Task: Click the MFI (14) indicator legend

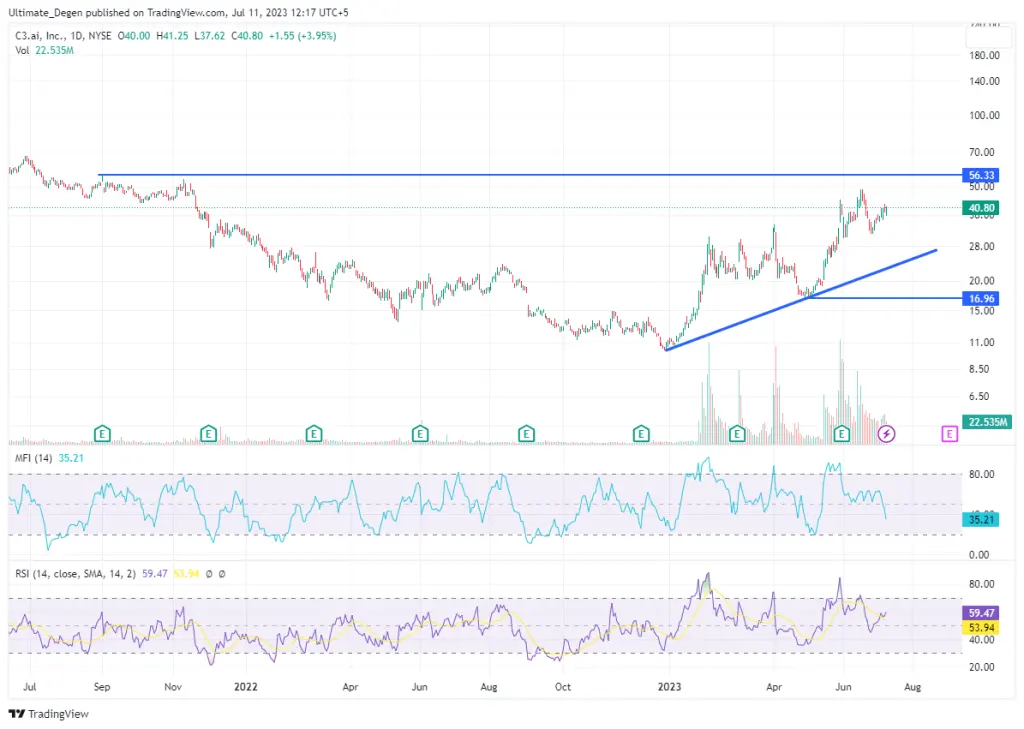Action: [x=34, y=458]
